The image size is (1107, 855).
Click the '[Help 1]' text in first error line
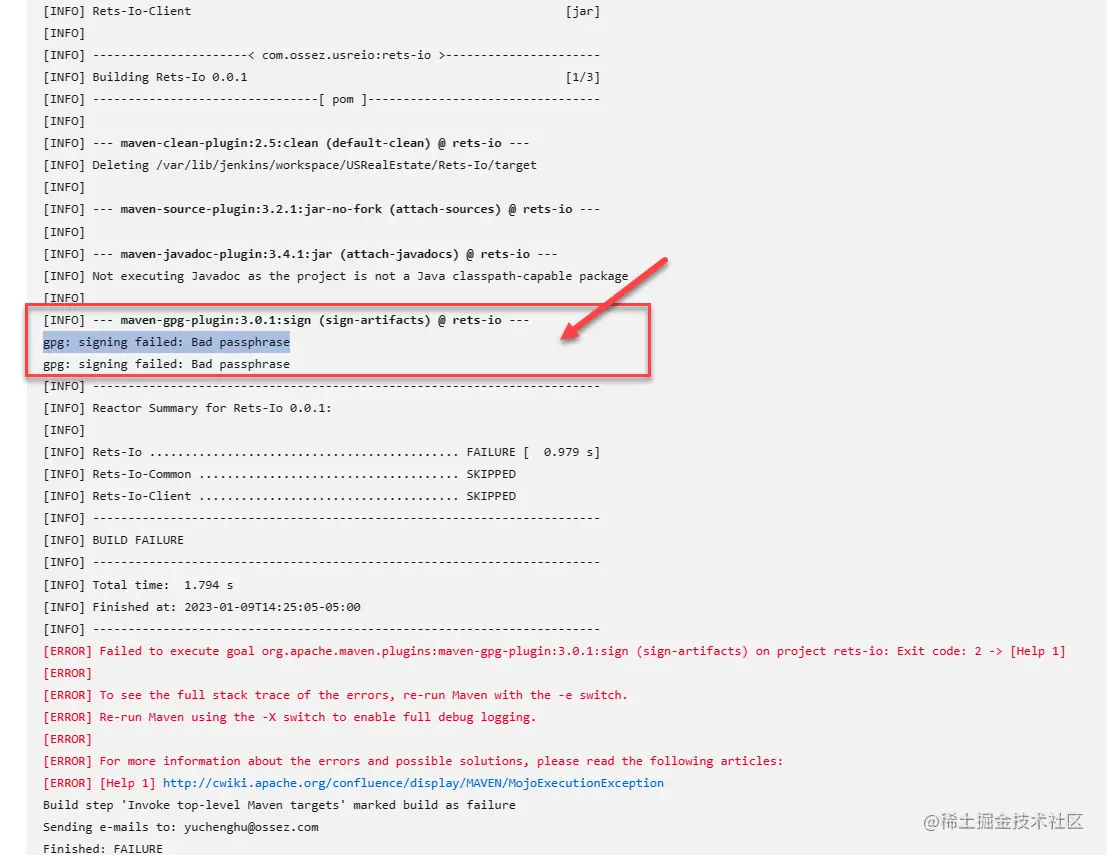point(1038,651)
